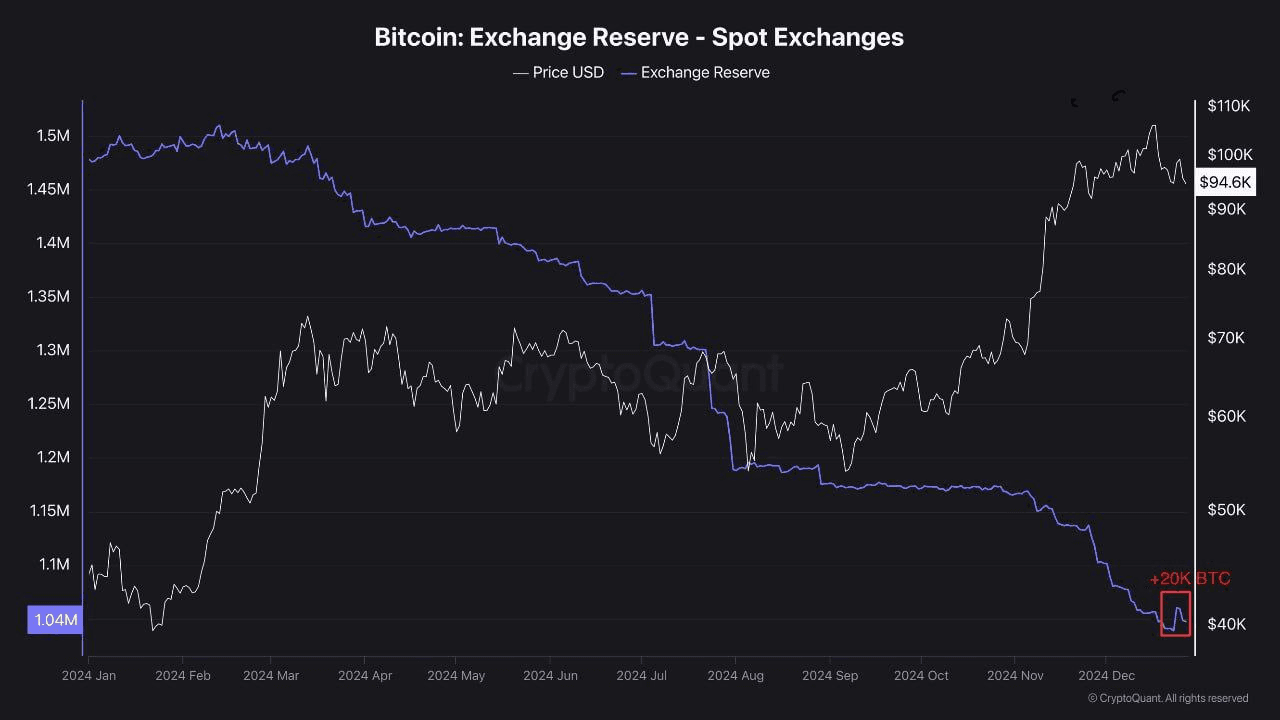Image resolution: width=1280 pixels, height=720 pixels.
Task: Toggle the Price USD legend series
Action: coord(568,72)
